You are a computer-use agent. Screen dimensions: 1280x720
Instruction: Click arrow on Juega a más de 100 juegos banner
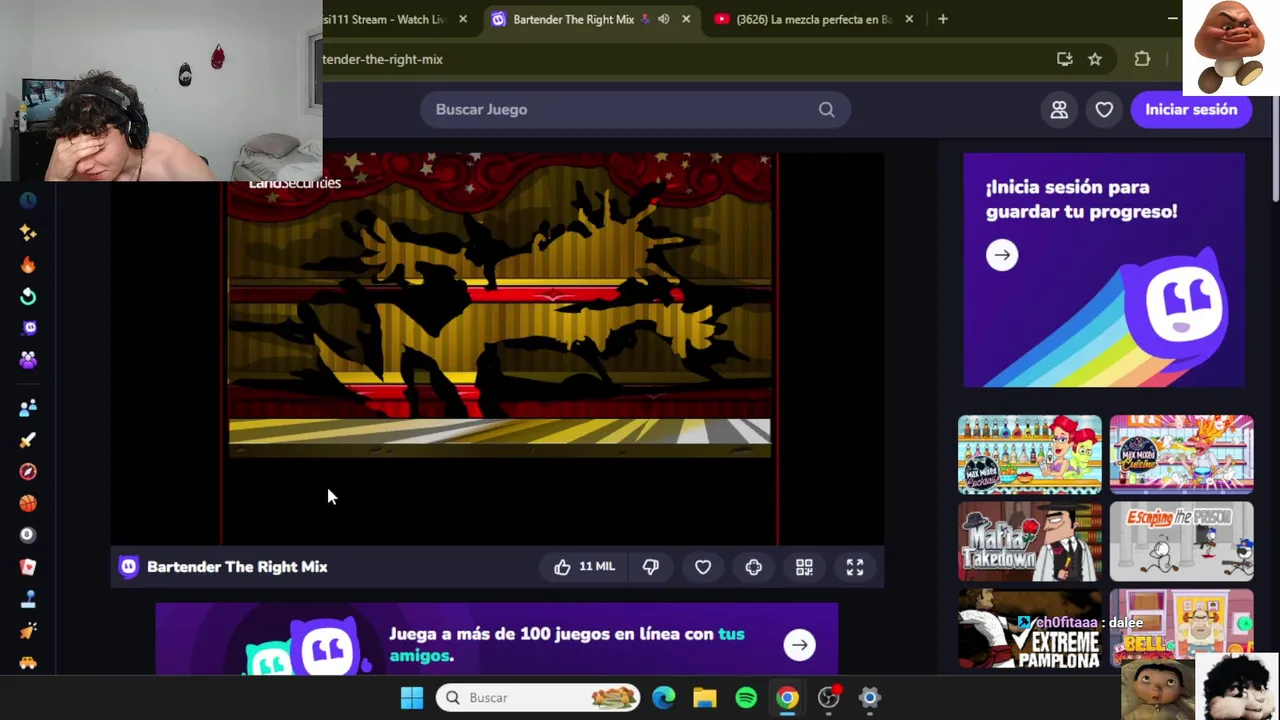799,645
